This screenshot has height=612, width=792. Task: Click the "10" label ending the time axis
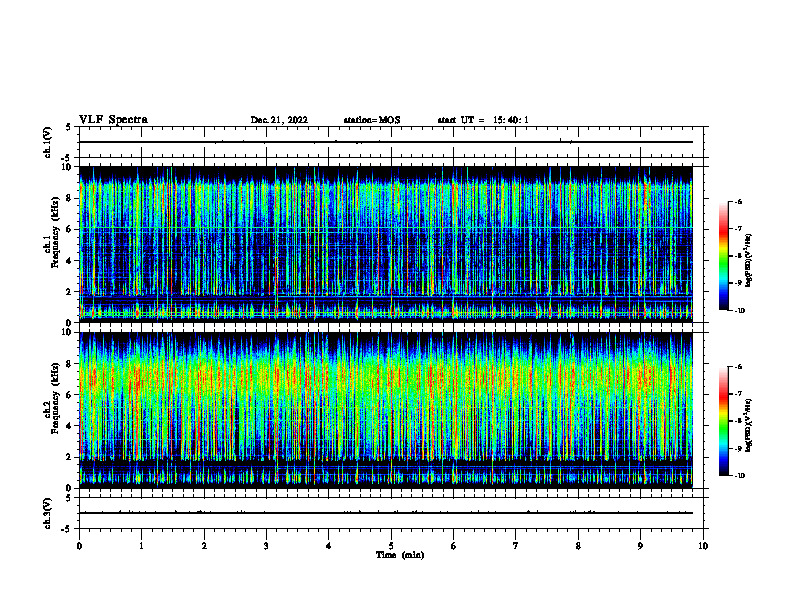[x=703, y=546]
